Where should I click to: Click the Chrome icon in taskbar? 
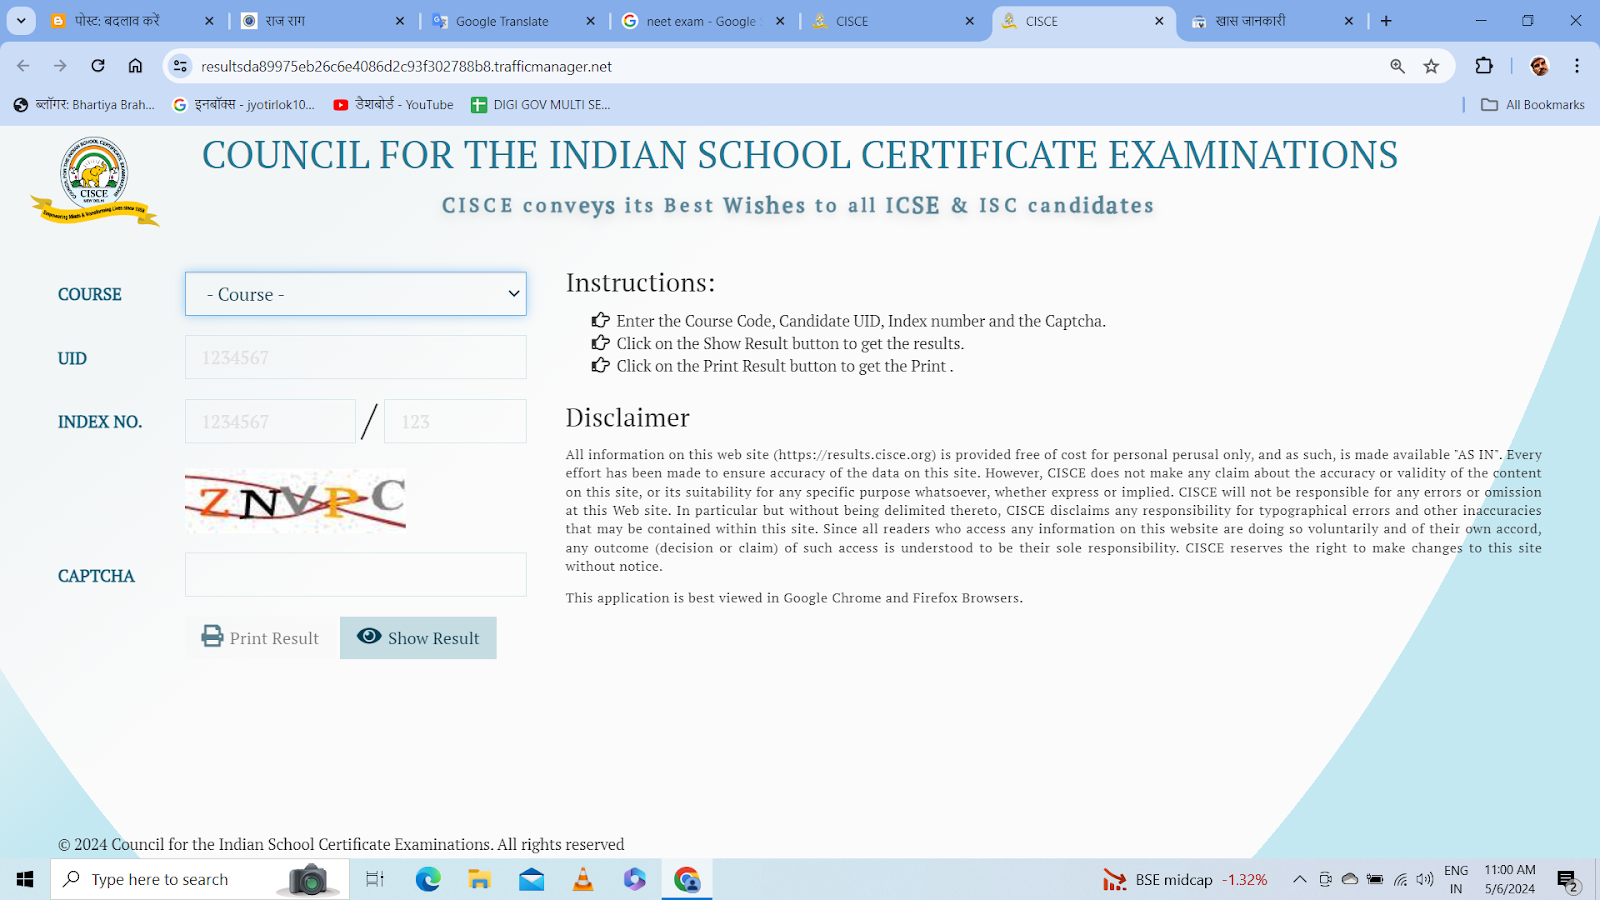(x=687, y=879)
